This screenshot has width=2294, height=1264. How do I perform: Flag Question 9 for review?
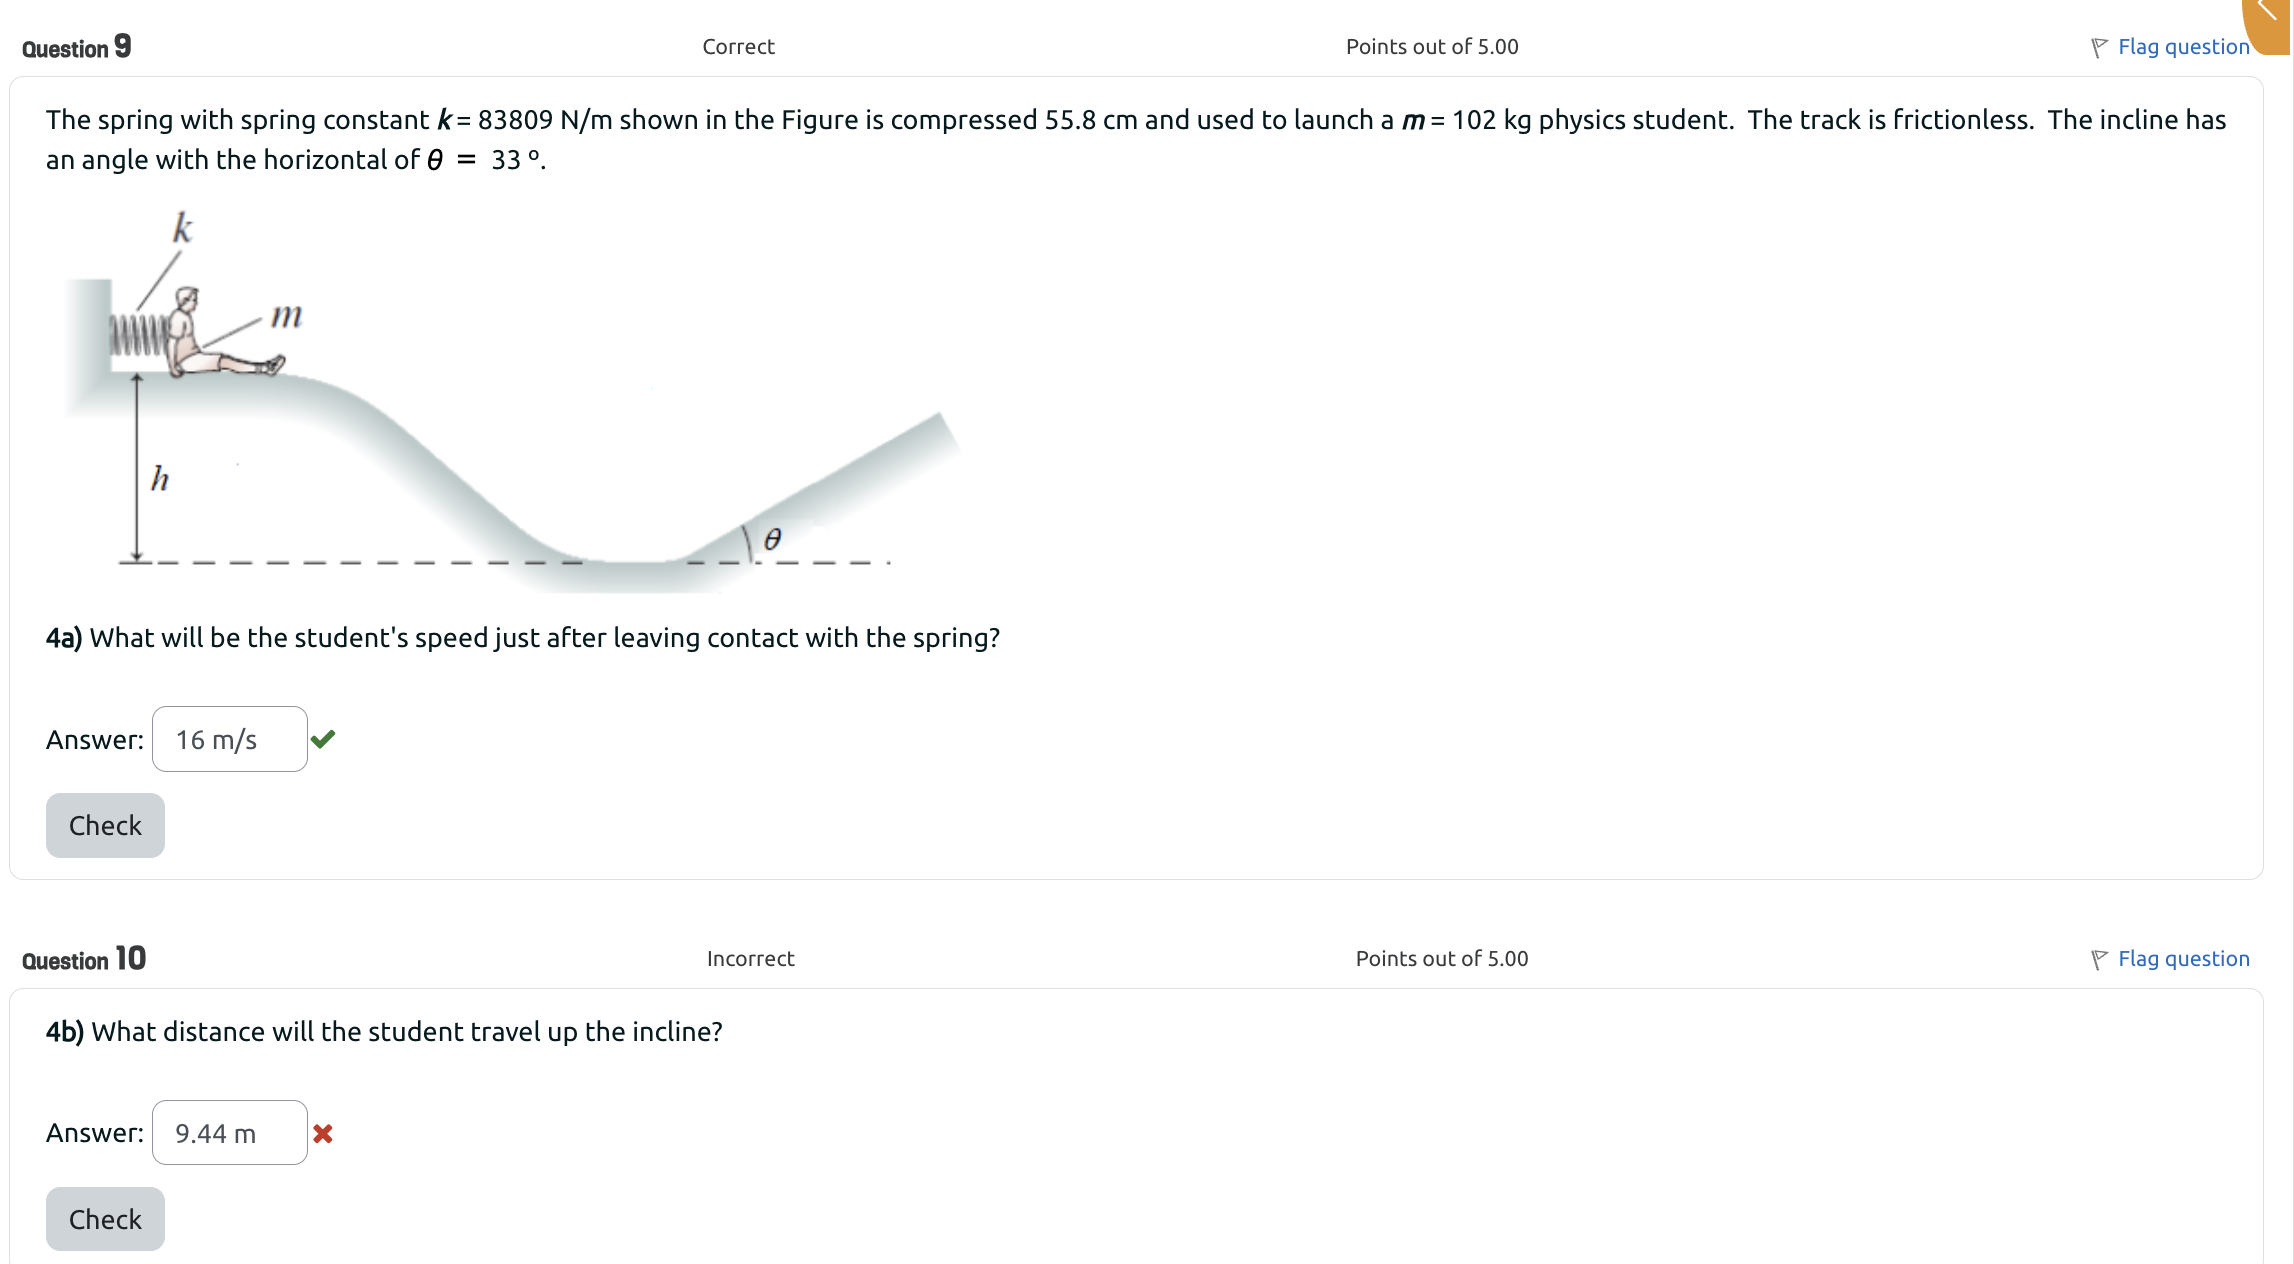coord(2185,46)
